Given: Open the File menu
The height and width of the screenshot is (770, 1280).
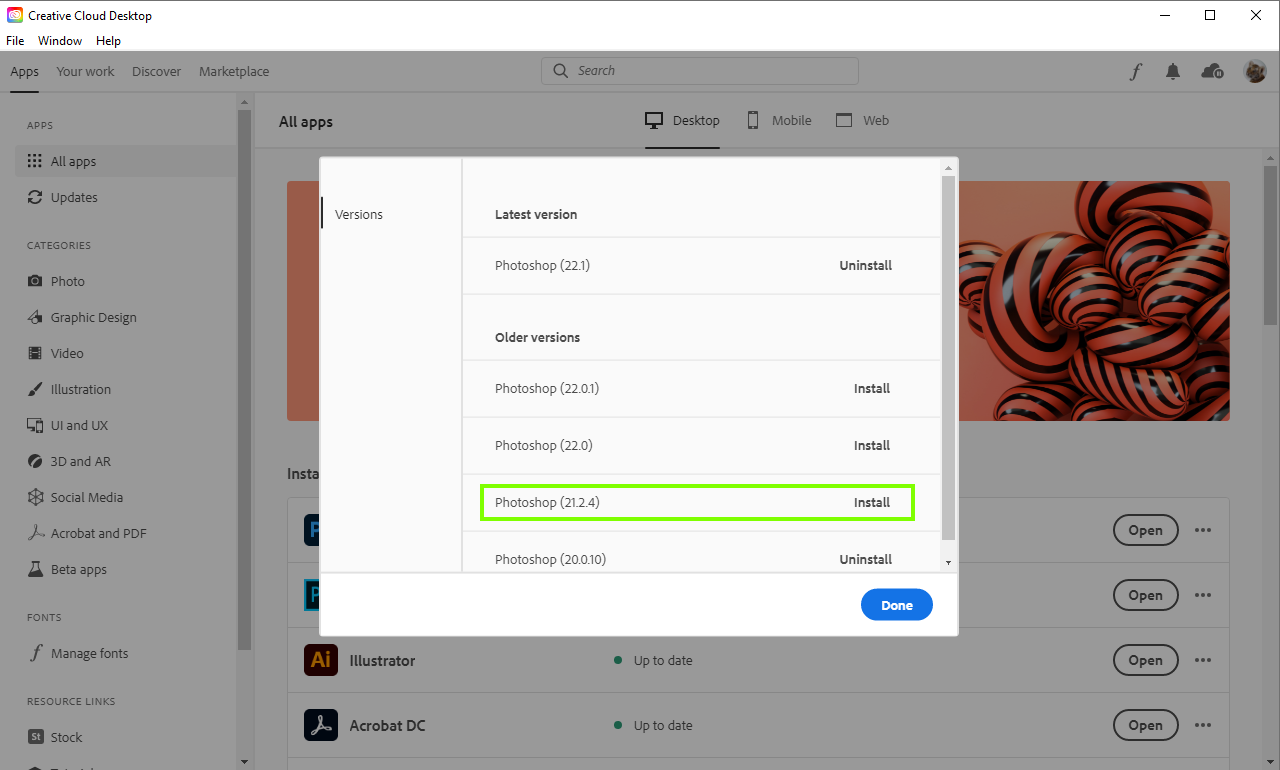Looking at the screenshot, I should pyautogui.click(x=15, y=41).
